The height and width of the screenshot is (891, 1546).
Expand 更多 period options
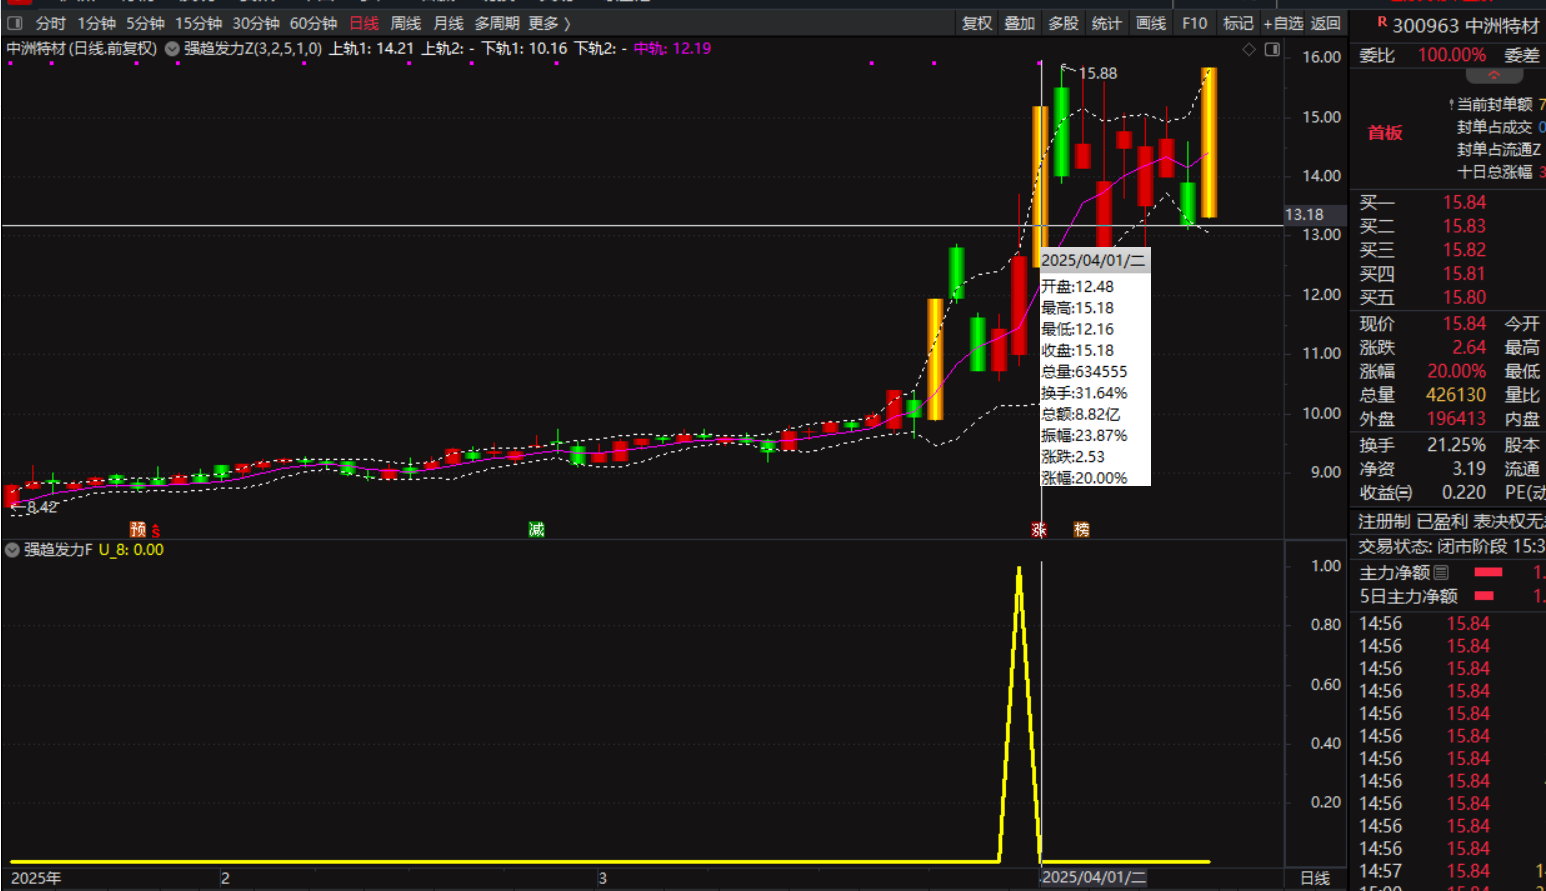click(549, 23)
